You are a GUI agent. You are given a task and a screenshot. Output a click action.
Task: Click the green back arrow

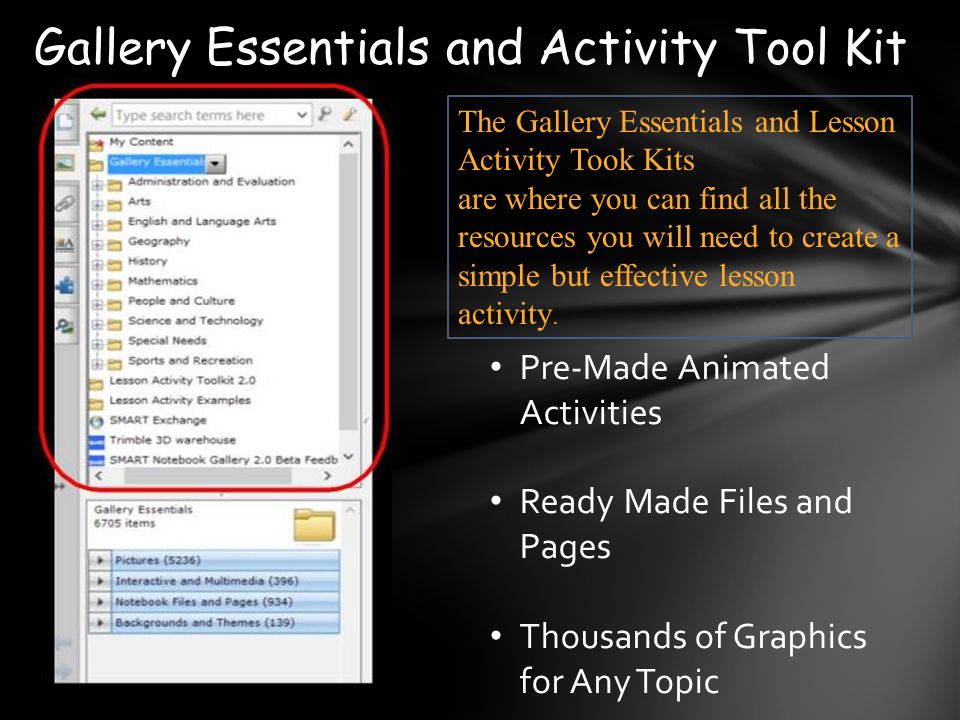[98, 114]
